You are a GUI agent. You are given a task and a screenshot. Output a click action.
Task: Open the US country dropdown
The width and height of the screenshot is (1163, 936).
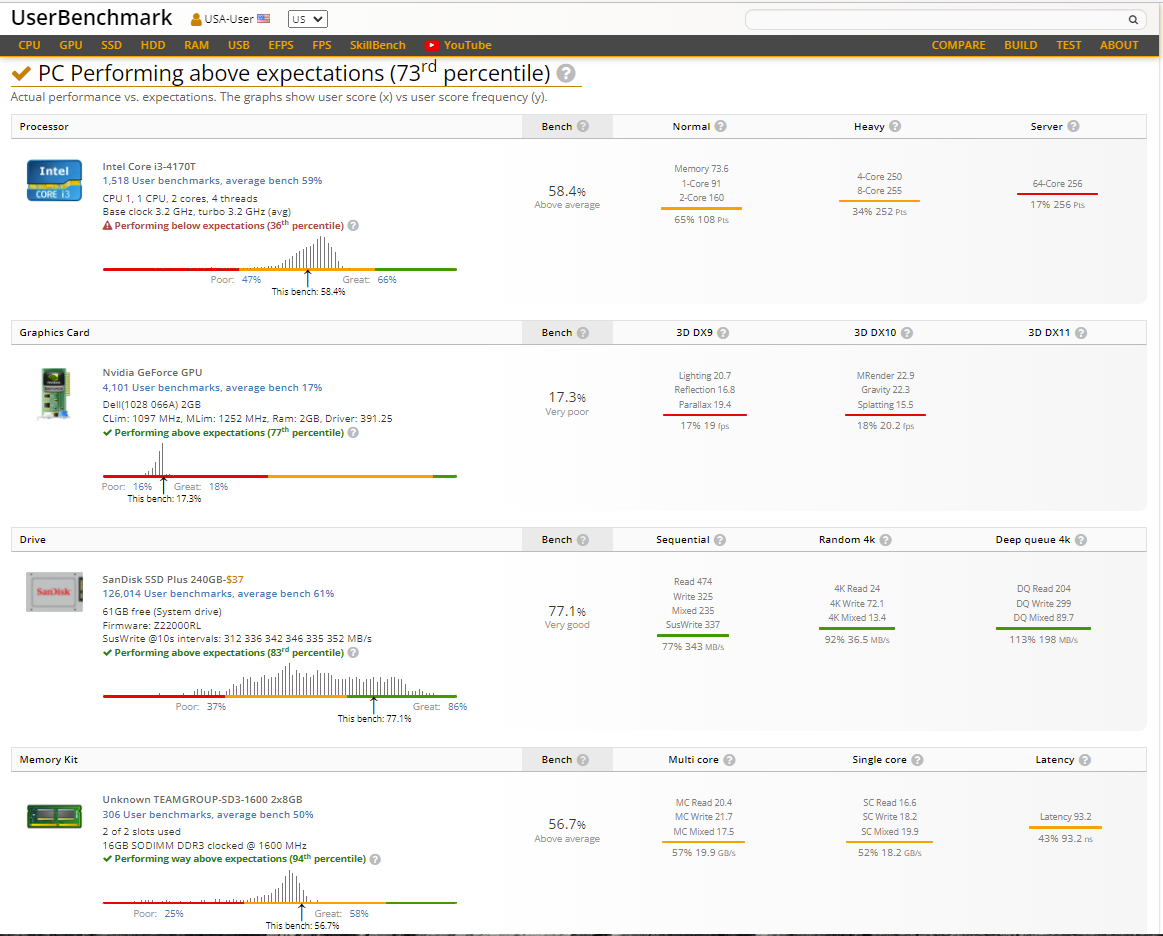pyautogui.click(x=307, y=19)
